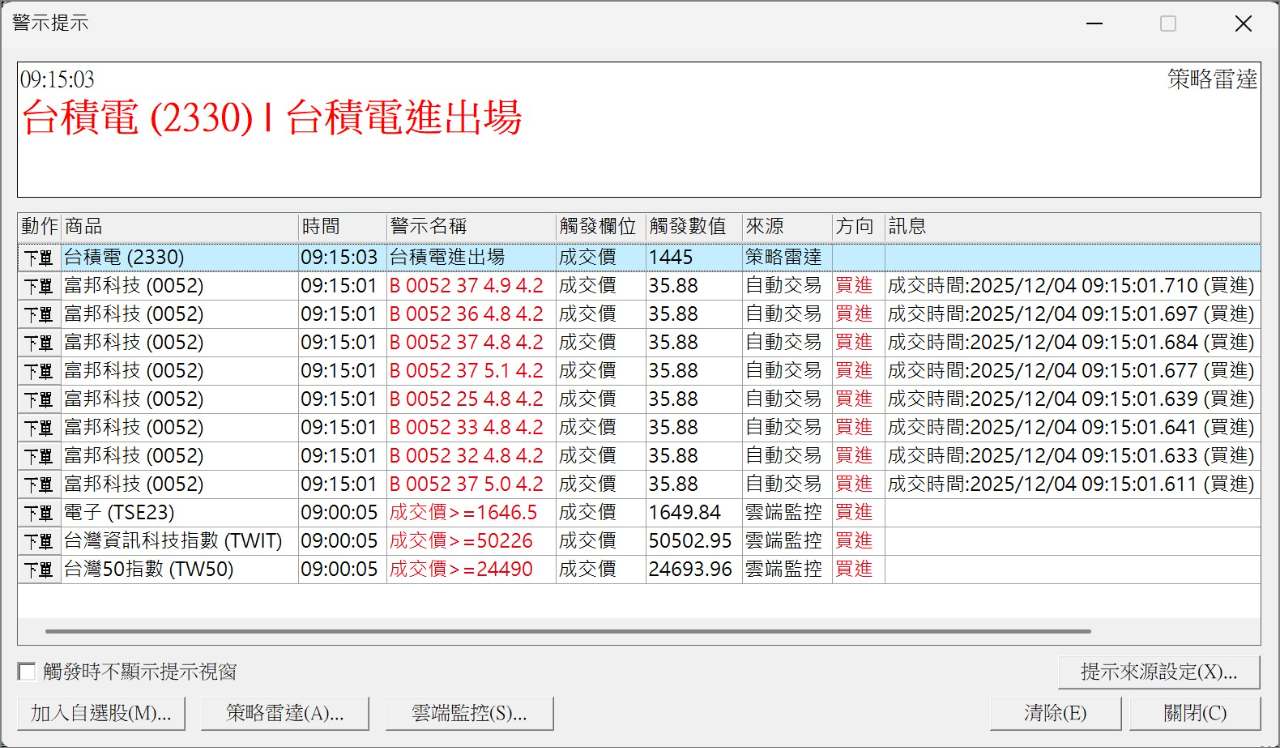1280x748 pixels.
Task: Sort by the 商品 column header
Action: tap(180, 227)
